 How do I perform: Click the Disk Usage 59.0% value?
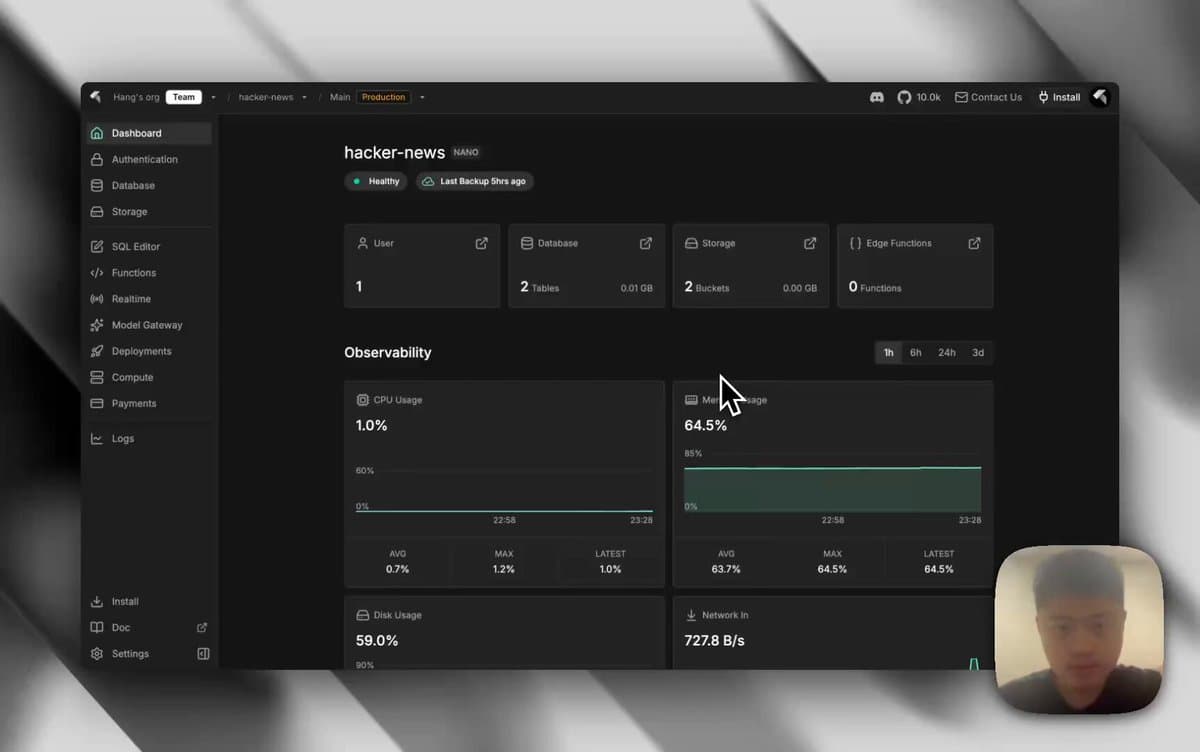[377, 640]
